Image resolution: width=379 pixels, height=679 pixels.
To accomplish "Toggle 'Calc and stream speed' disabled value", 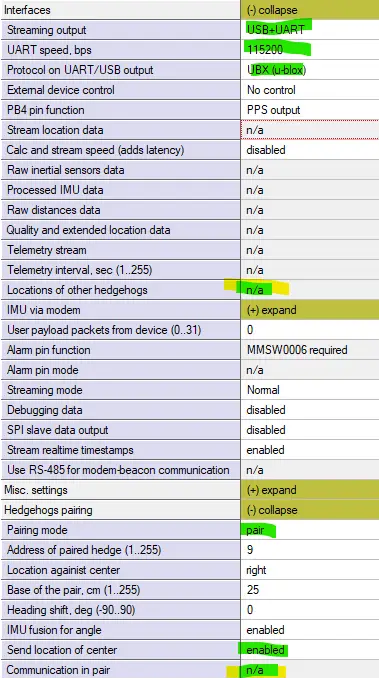I will (310, 150).
